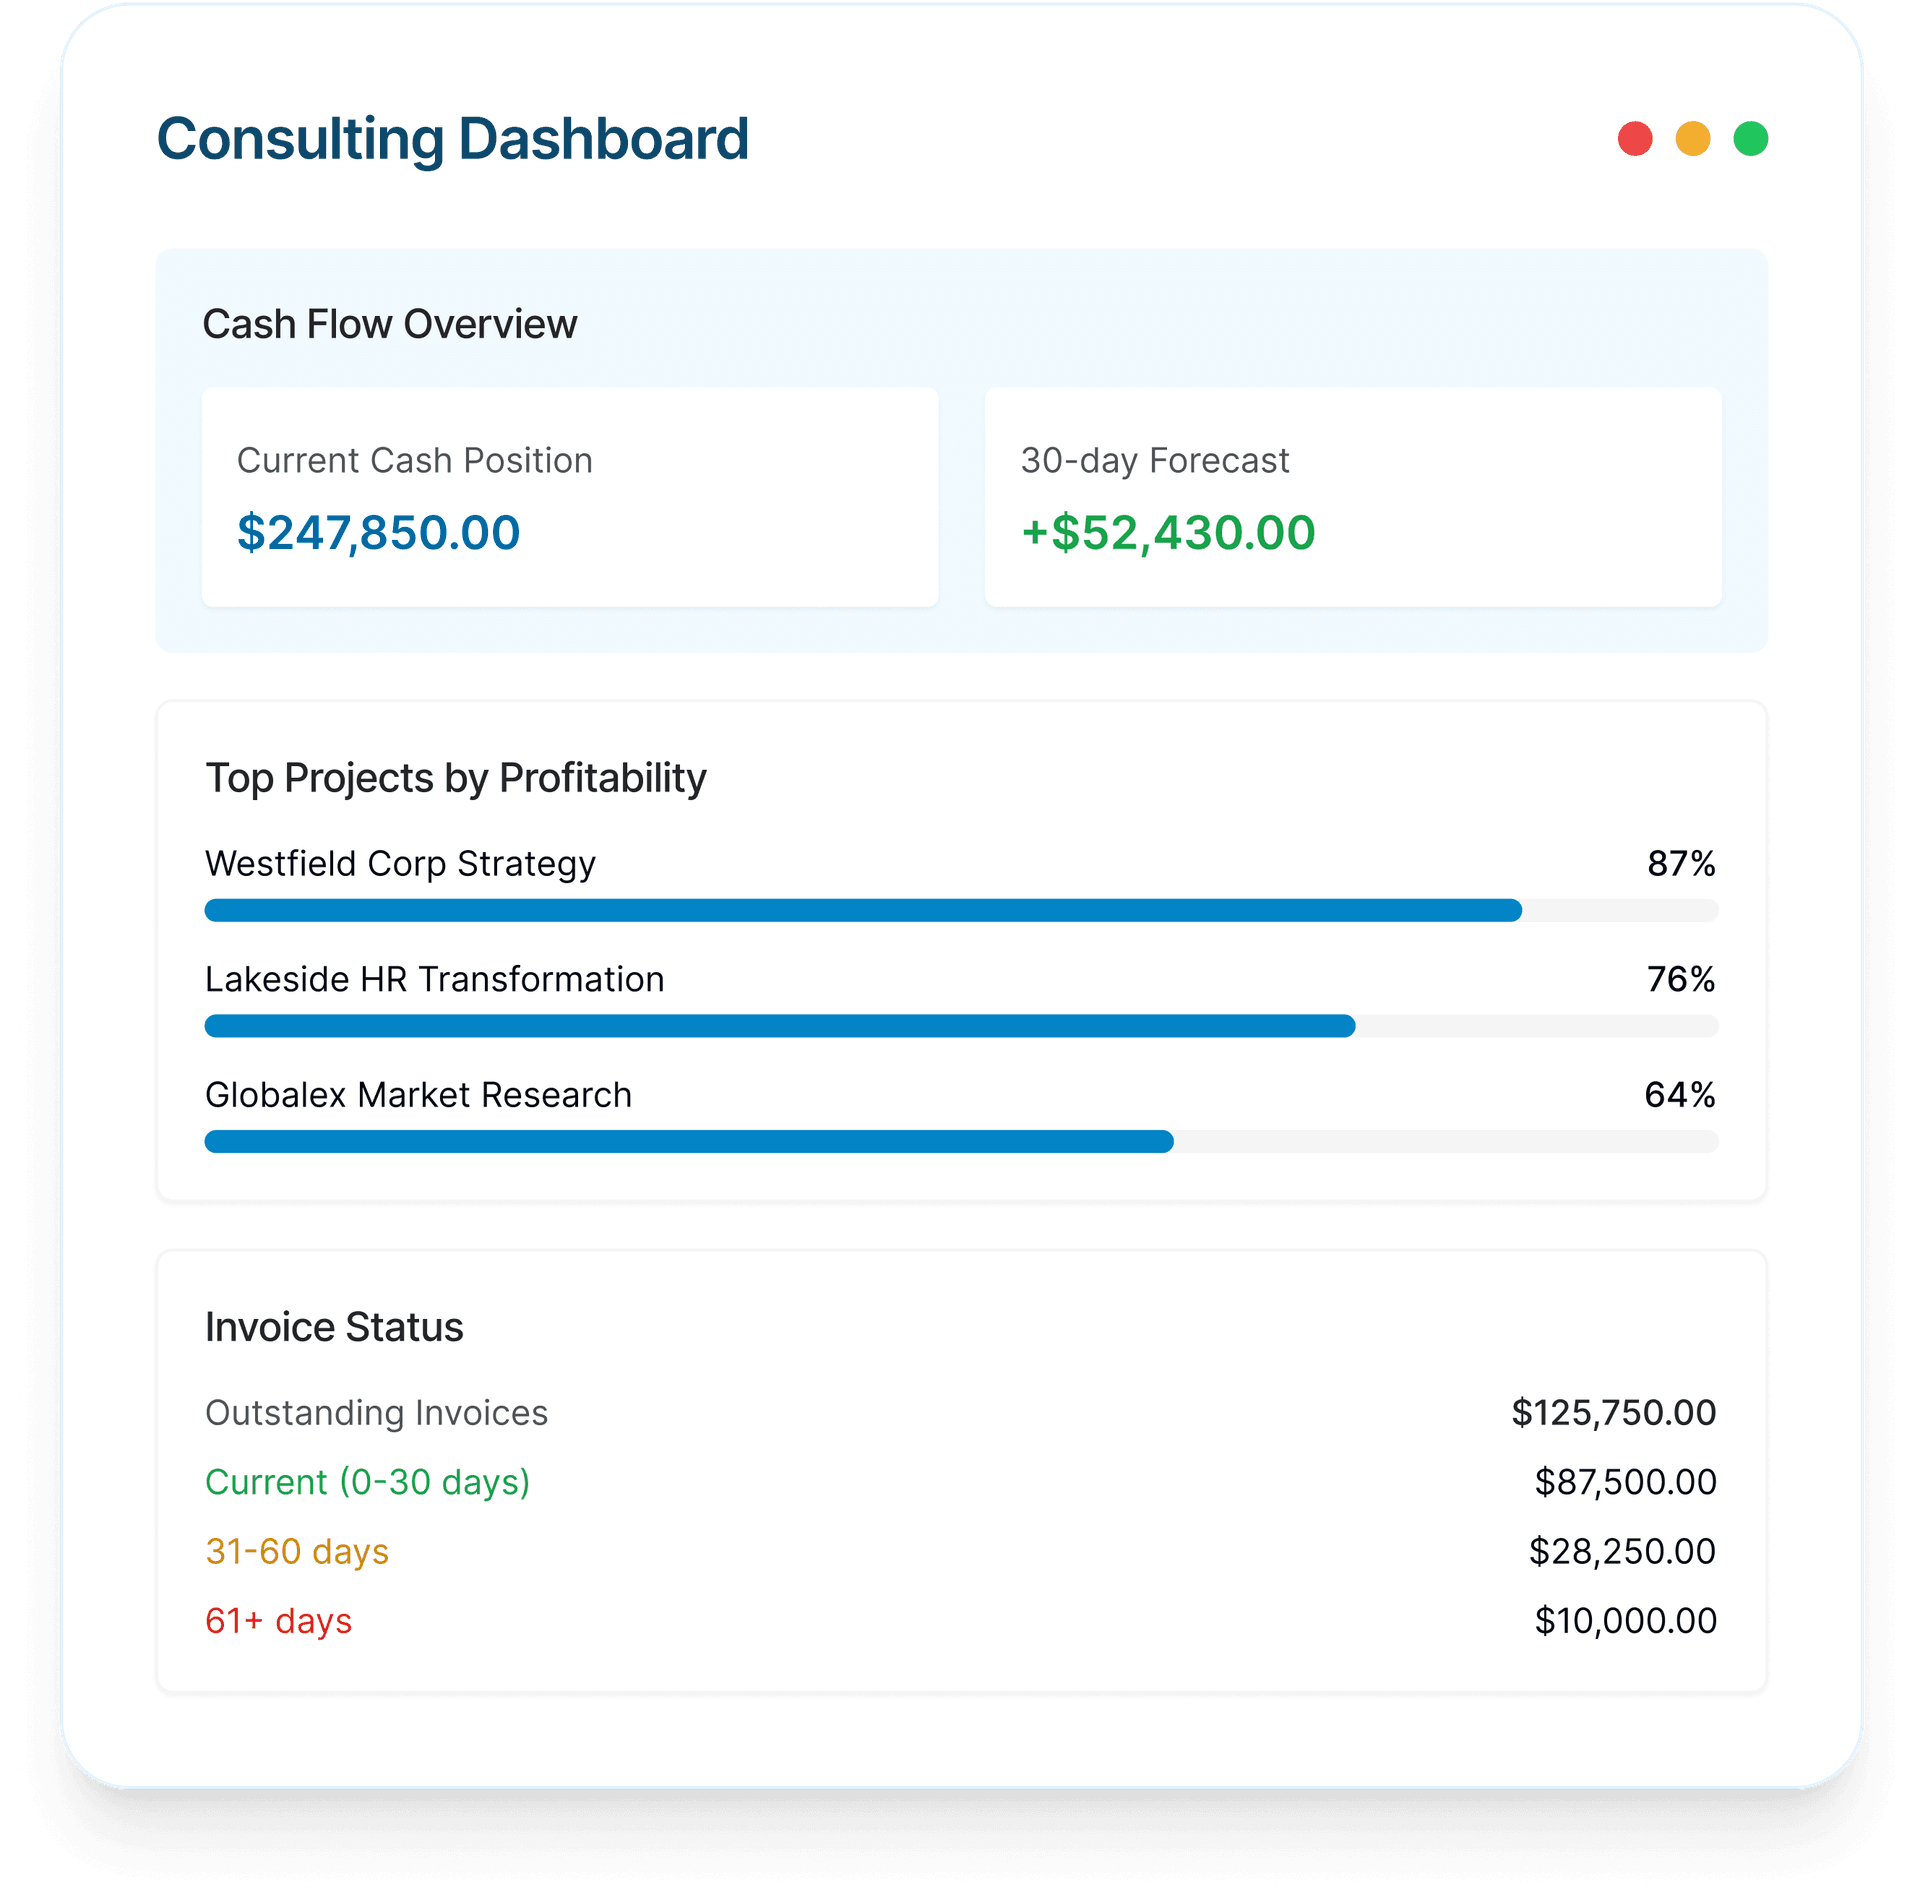
Task: Select the $247,850.00 cash amount
Action: (x=378, y=532)
